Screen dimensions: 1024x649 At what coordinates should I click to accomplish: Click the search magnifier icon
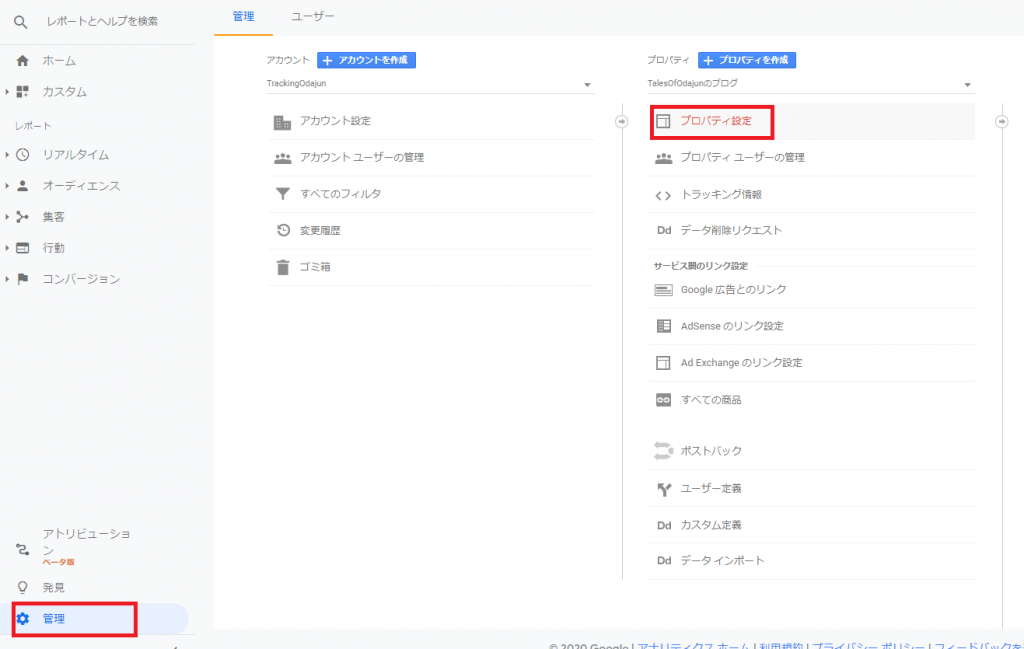(x=21, y=22)
